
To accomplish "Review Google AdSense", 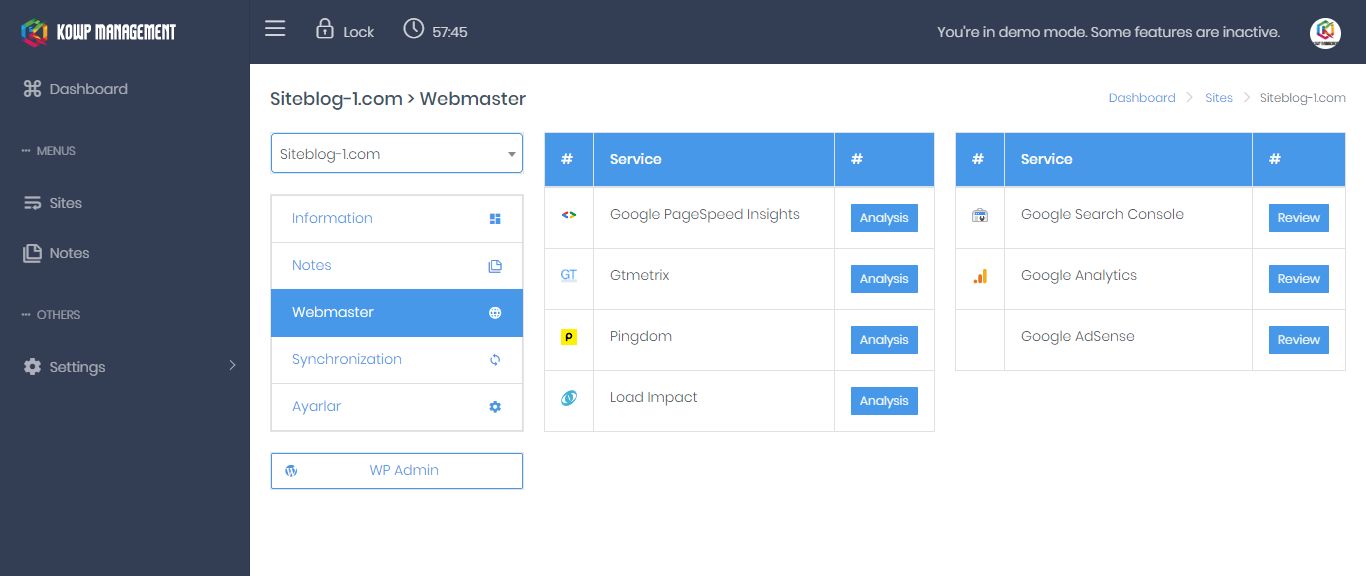I will [1299, 340].
